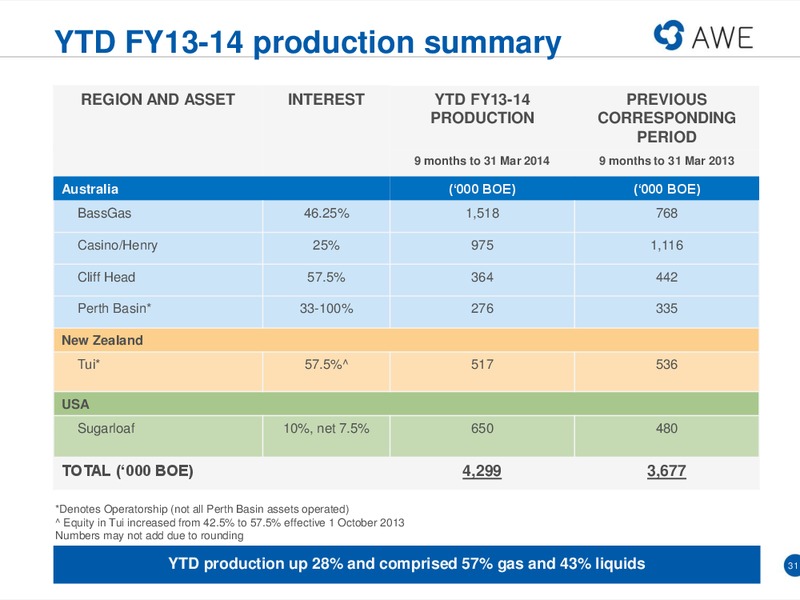Click the 'INTEREST' column header
800x600 pixels.
click(326, 99)
